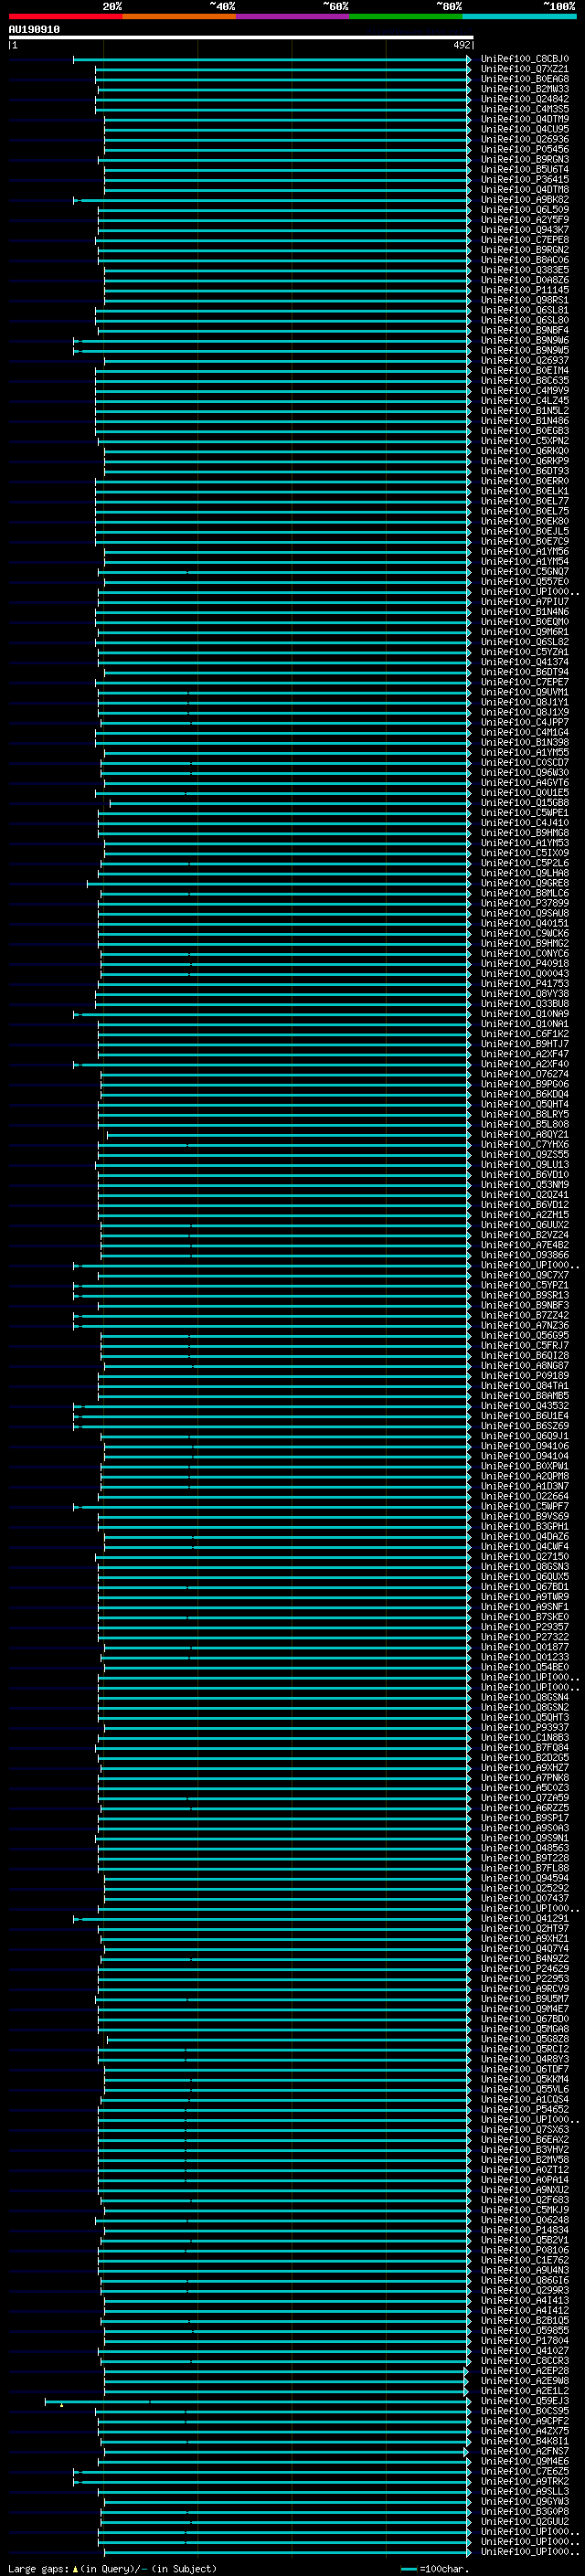Select hit label UniRef100_Q10NA9
This screenshot has width=585, height=2576.
(x=524, y=1014)
